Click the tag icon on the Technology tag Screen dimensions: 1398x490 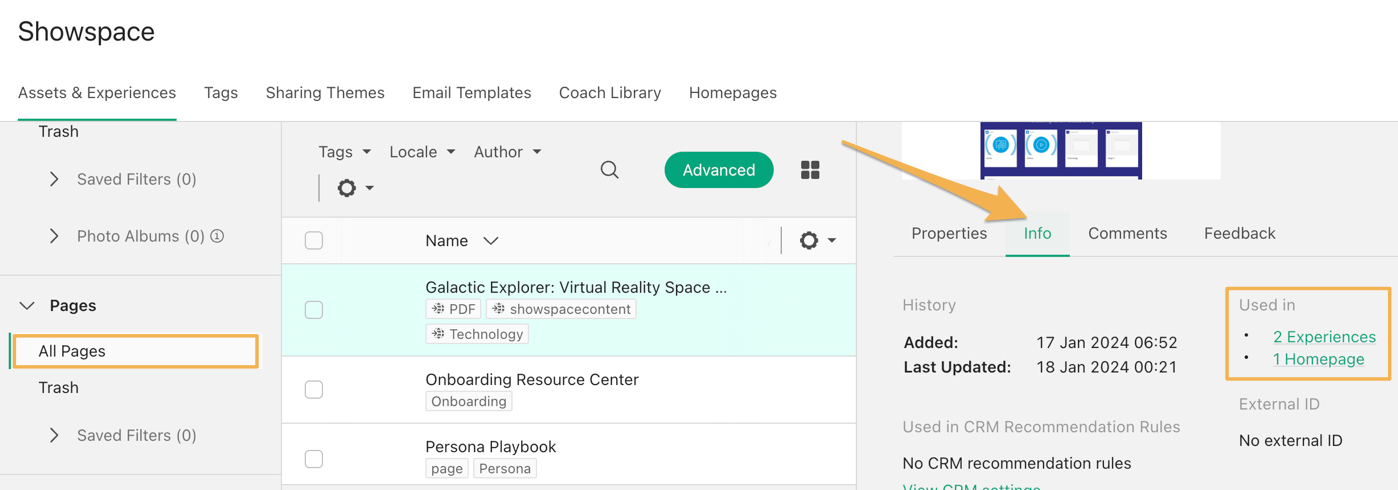[x=438, y=334]
